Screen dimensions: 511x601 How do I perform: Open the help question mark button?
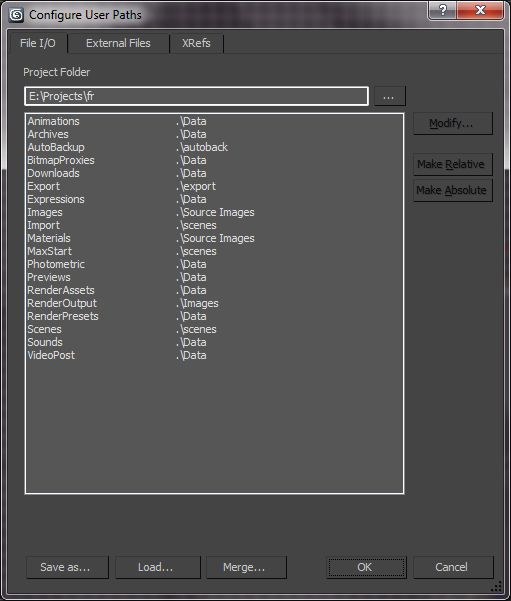click(442, 10)
